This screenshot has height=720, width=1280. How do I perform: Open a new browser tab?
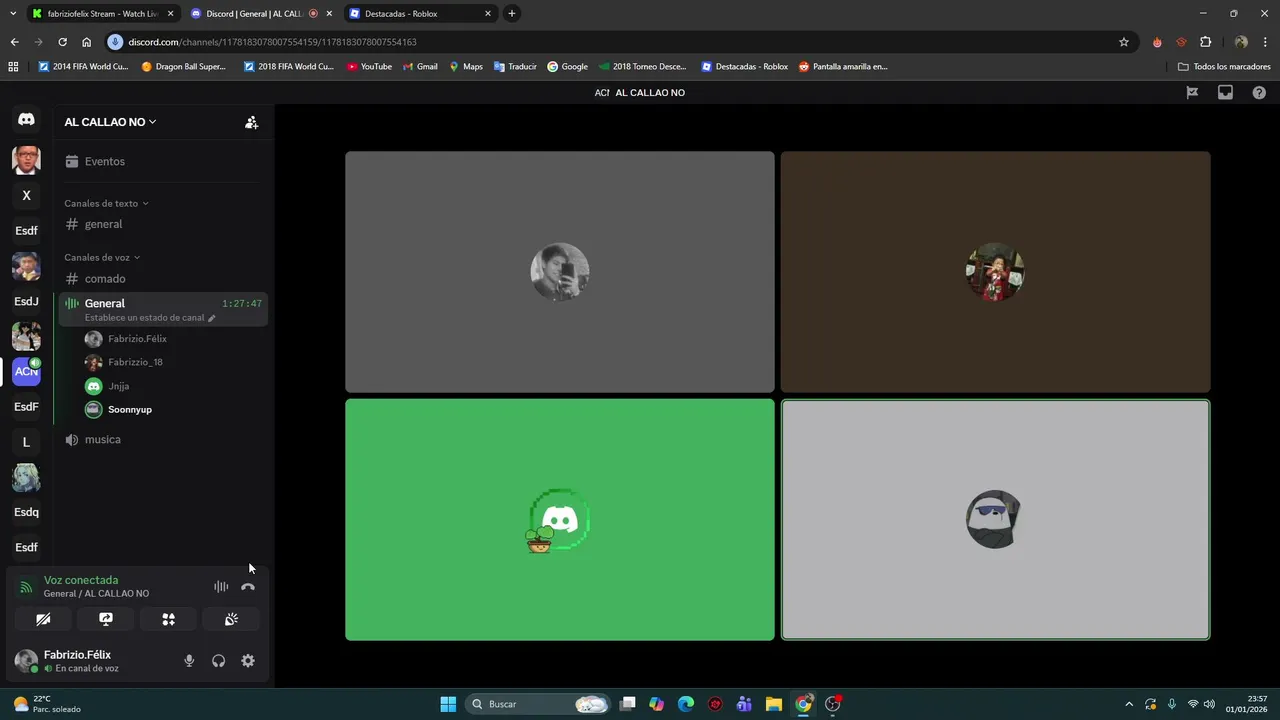(512, 14)
